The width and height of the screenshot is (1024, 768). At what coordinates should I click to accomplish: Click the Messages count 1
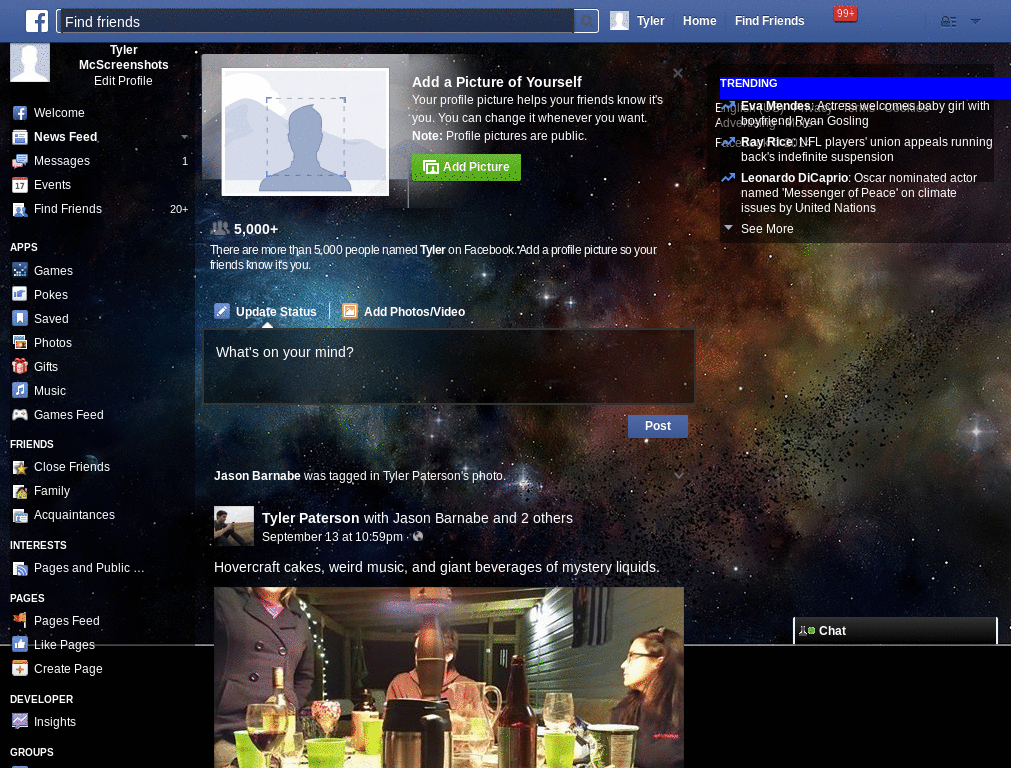[x=185, y=161]
